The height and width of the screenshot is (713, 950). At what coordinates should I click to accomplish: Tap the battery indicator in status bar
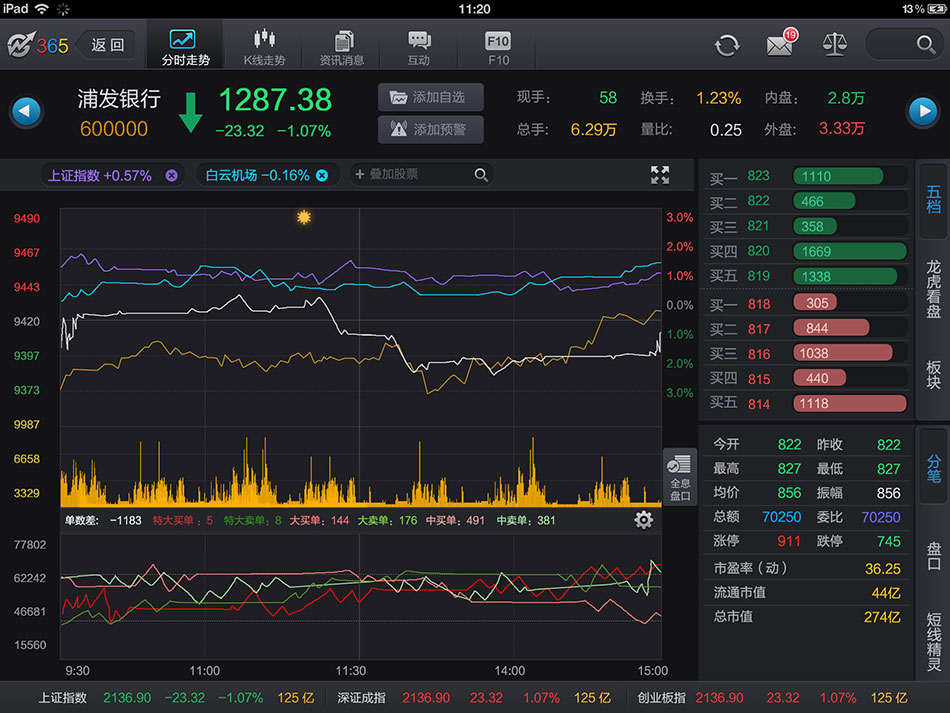click(x=936, y=9)
